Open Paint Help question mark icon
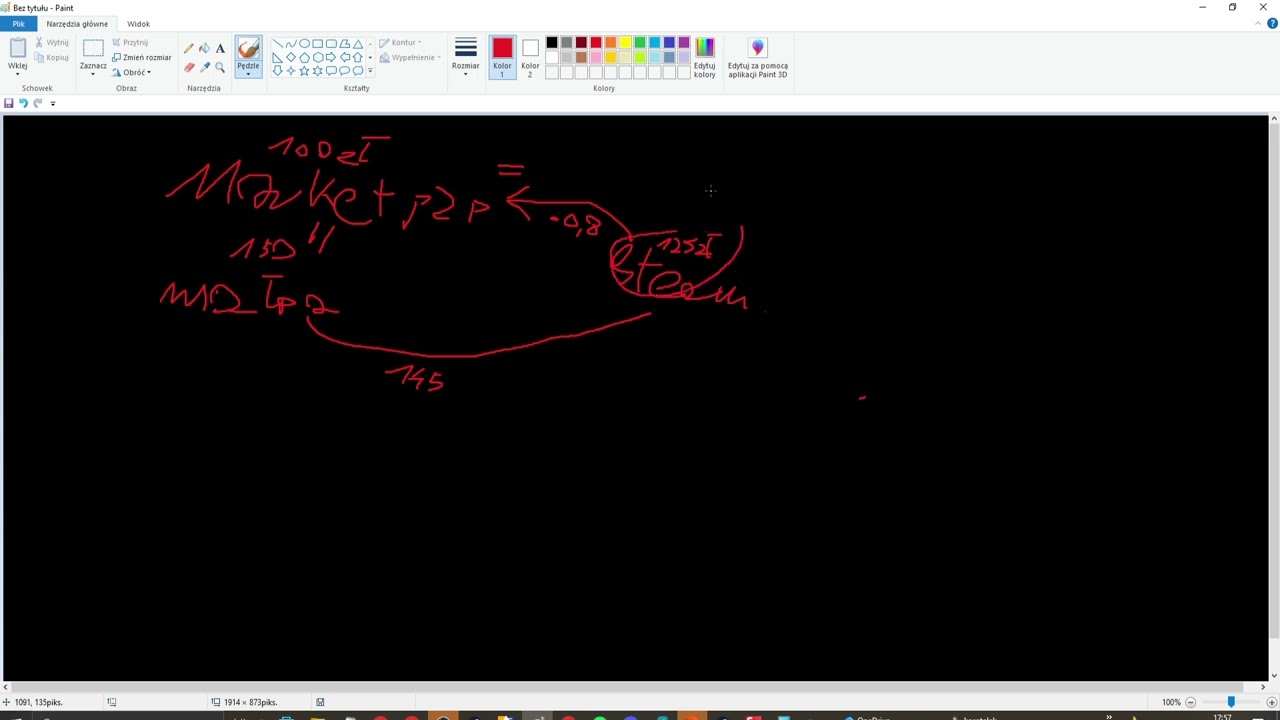 click(x=1272, y=24)
